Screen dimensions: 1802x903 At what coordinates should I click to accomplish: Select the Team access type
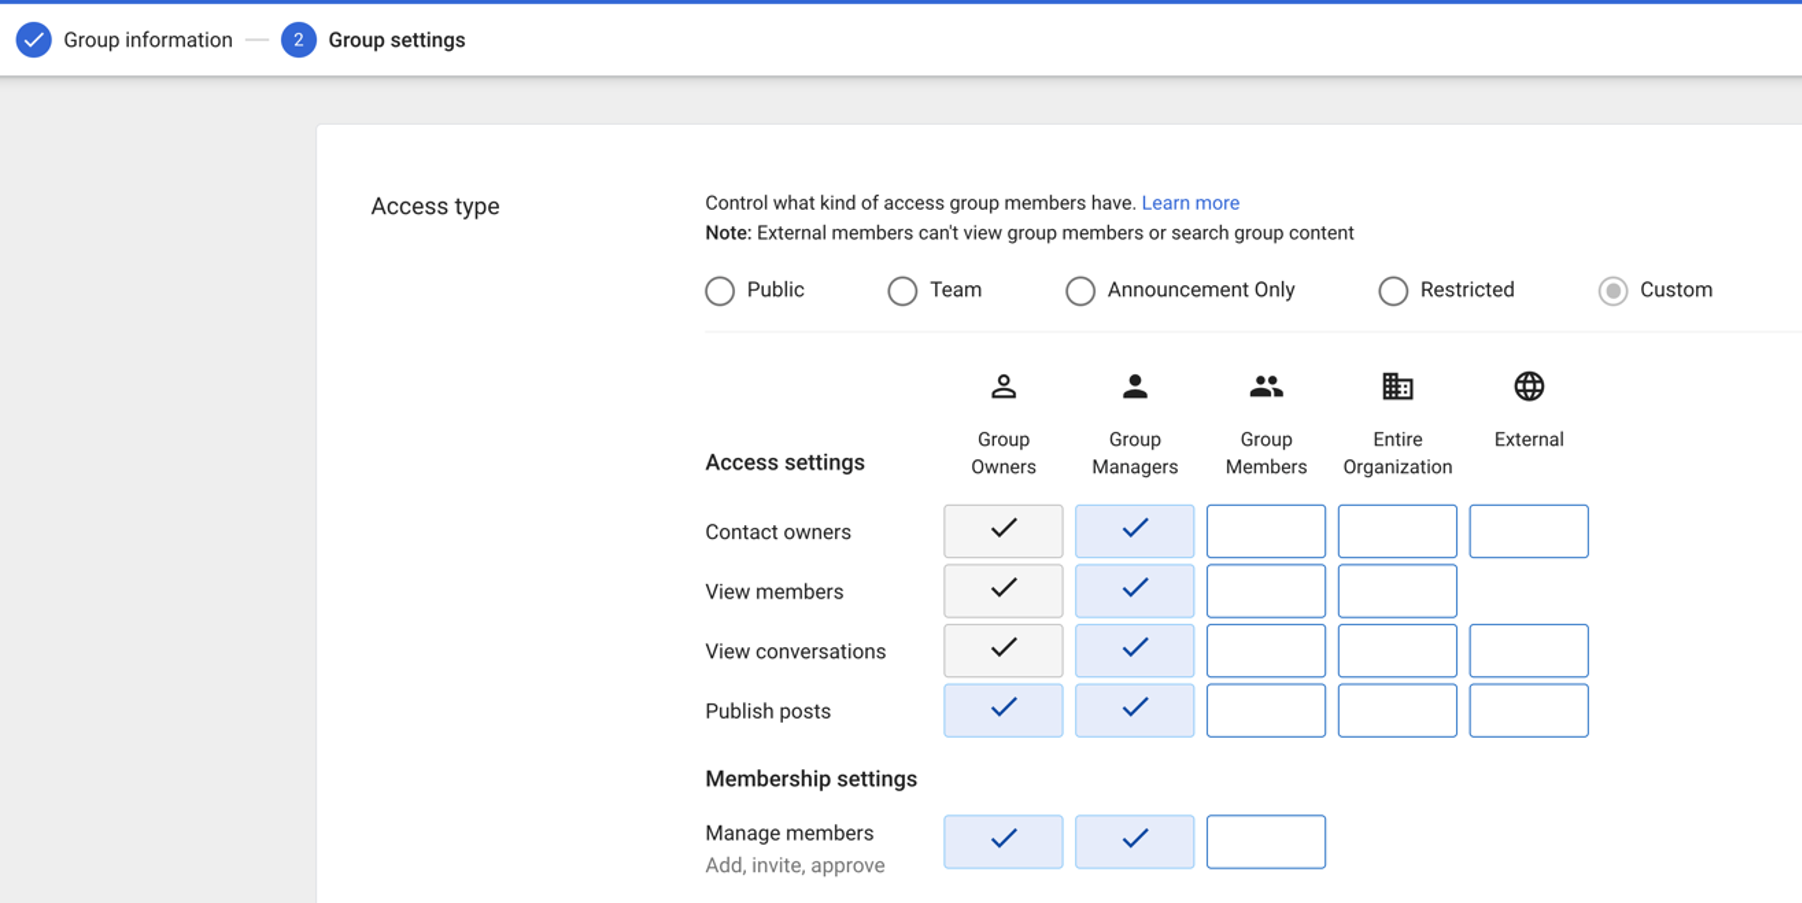point(902,291)
